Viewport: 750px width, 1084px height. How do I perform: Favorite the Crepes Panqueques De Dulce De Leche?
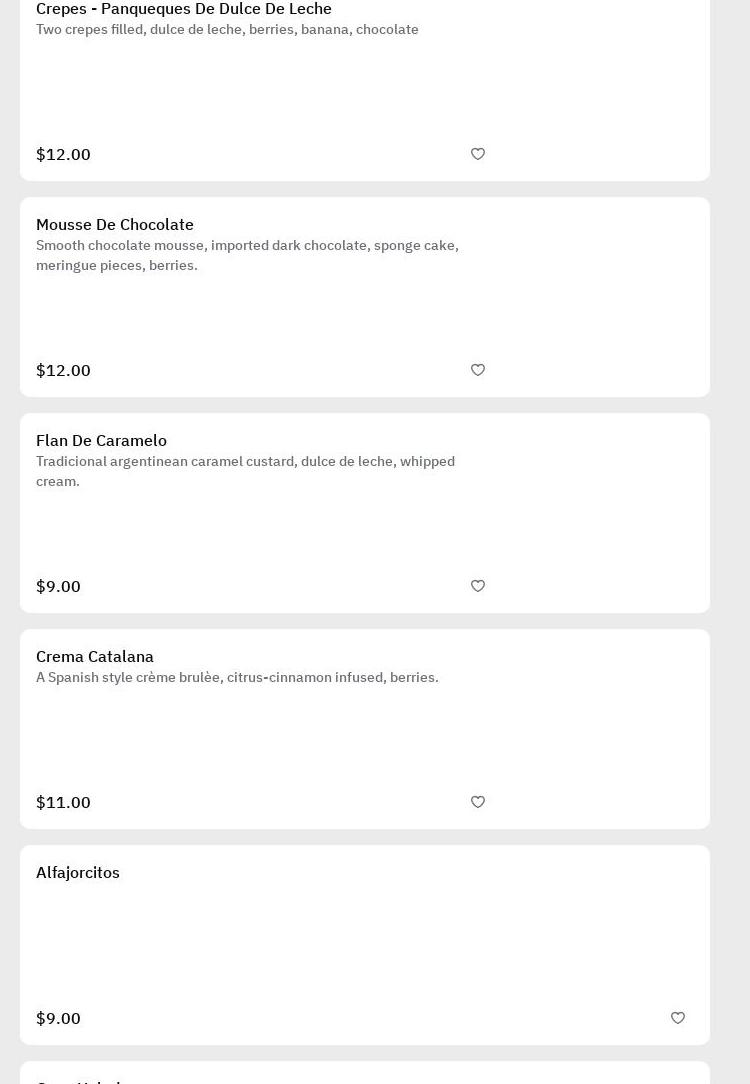pyautogui.click(x=478, y=154)
